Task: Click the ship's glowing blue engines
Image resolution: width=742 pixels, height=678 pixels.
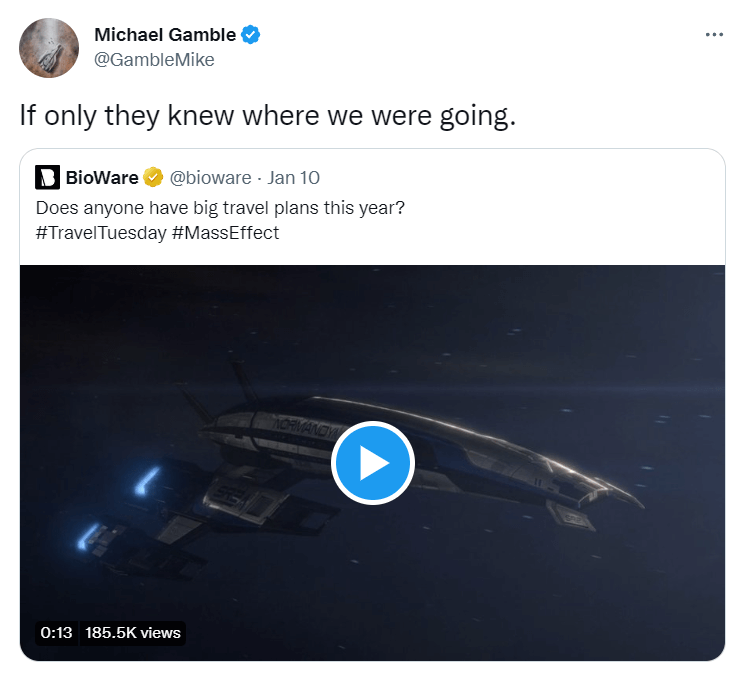Action: pos(118,506)
